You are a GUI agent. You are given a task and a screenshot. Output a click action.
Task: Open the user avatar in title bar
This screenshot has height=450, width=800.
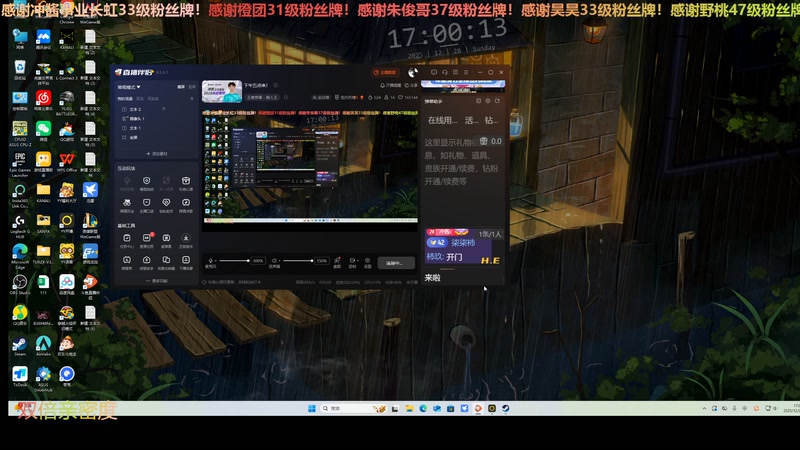413,72
